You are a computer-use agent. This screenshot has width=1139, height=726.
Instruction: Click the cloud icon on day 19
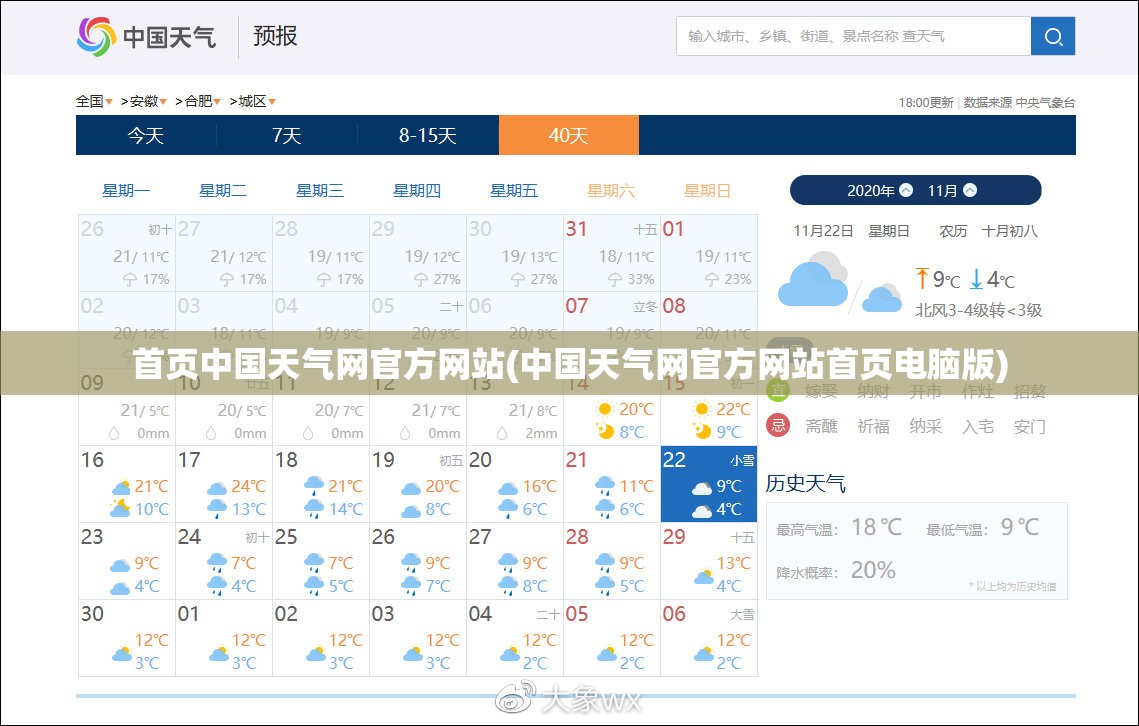pyautogui.click(x=411, y=488)
